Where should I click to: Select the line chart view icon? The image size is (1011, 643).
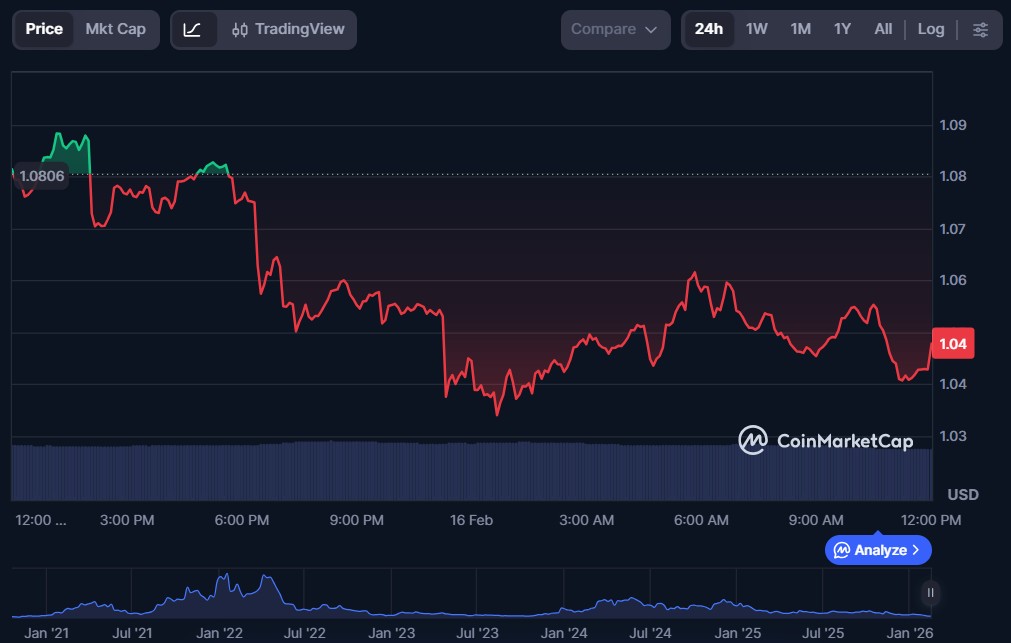pyautogui.click(x=193, y=30)
